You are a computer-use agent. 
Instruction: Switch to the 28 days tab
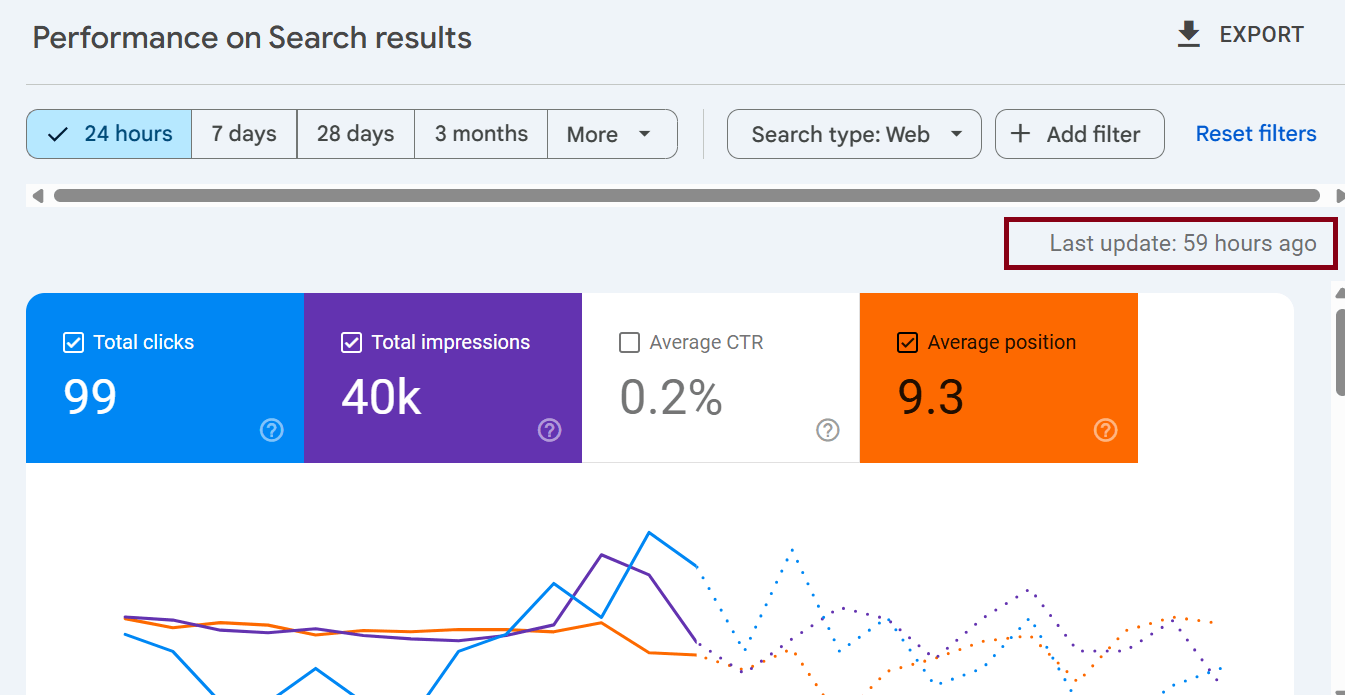(x=355, y=133)
